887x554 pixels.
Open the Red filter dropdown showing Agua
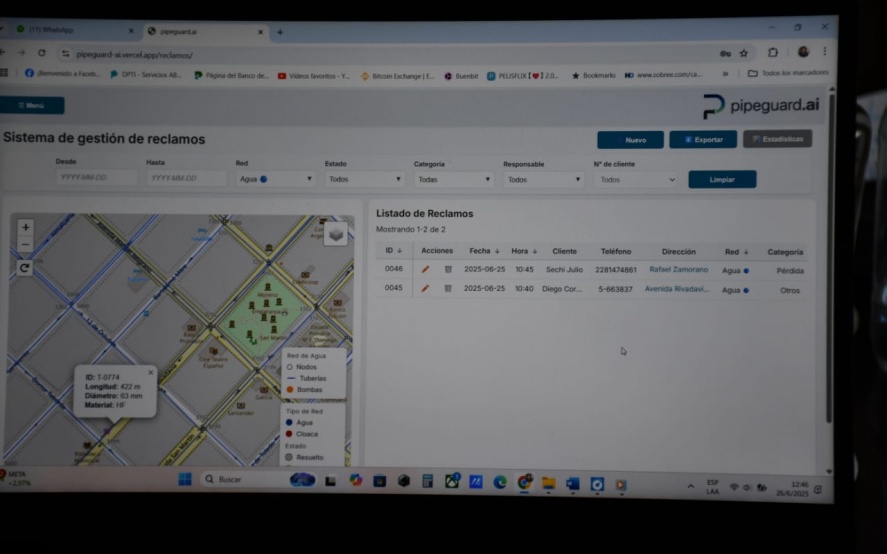275,180
